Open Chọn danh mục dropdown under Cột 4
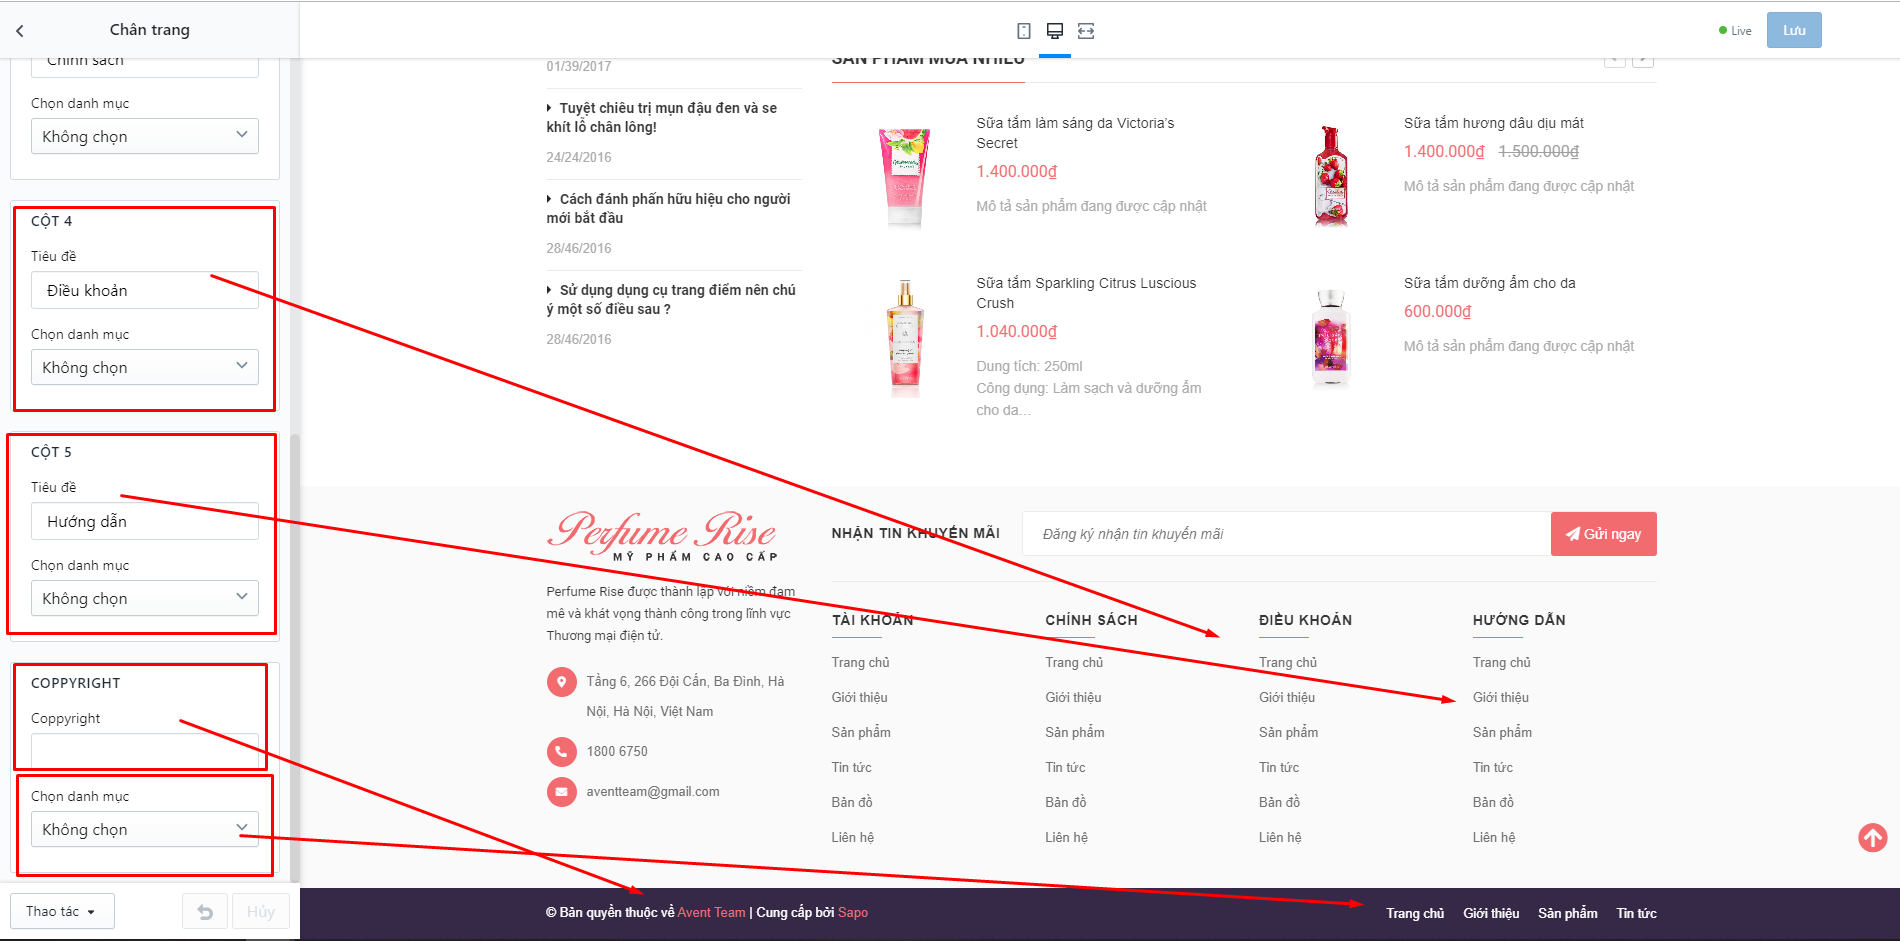Viewport: 1900px width, 941px height. (145, 367)
